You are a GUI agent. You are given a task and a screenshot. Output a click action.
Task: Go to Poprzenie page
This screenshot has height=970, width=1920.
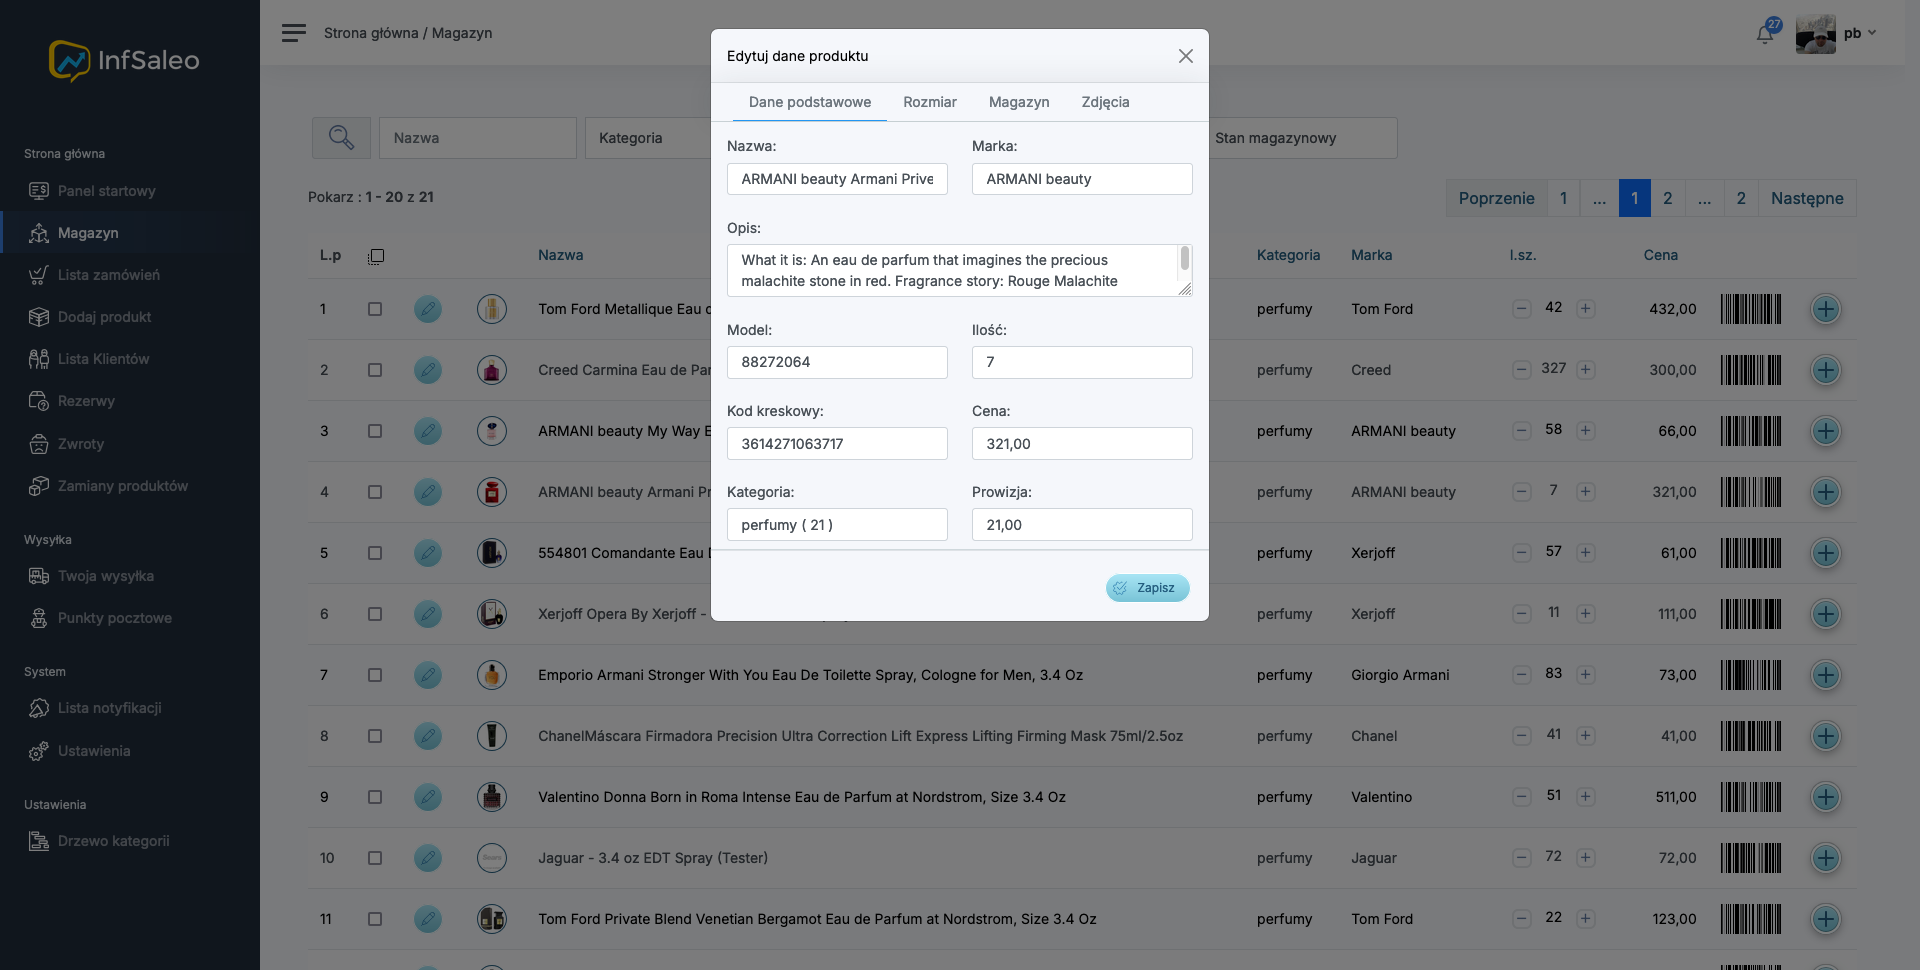point(1496,198)
